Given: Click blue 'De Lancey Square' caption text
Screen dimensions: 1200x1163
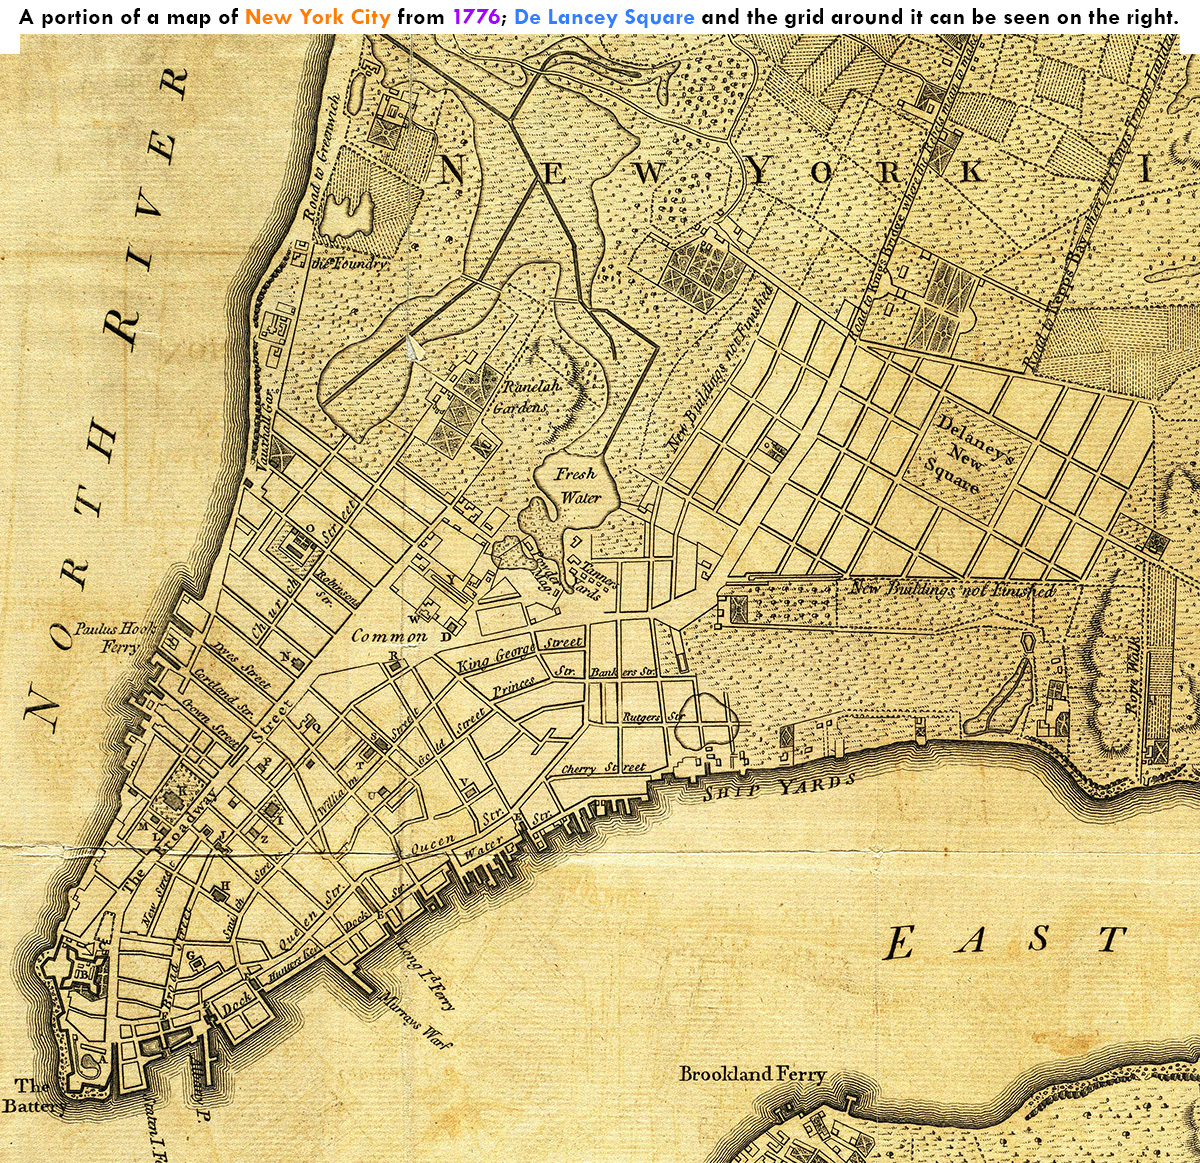Looking at the screenshot, I should click(x=605, y=18).
